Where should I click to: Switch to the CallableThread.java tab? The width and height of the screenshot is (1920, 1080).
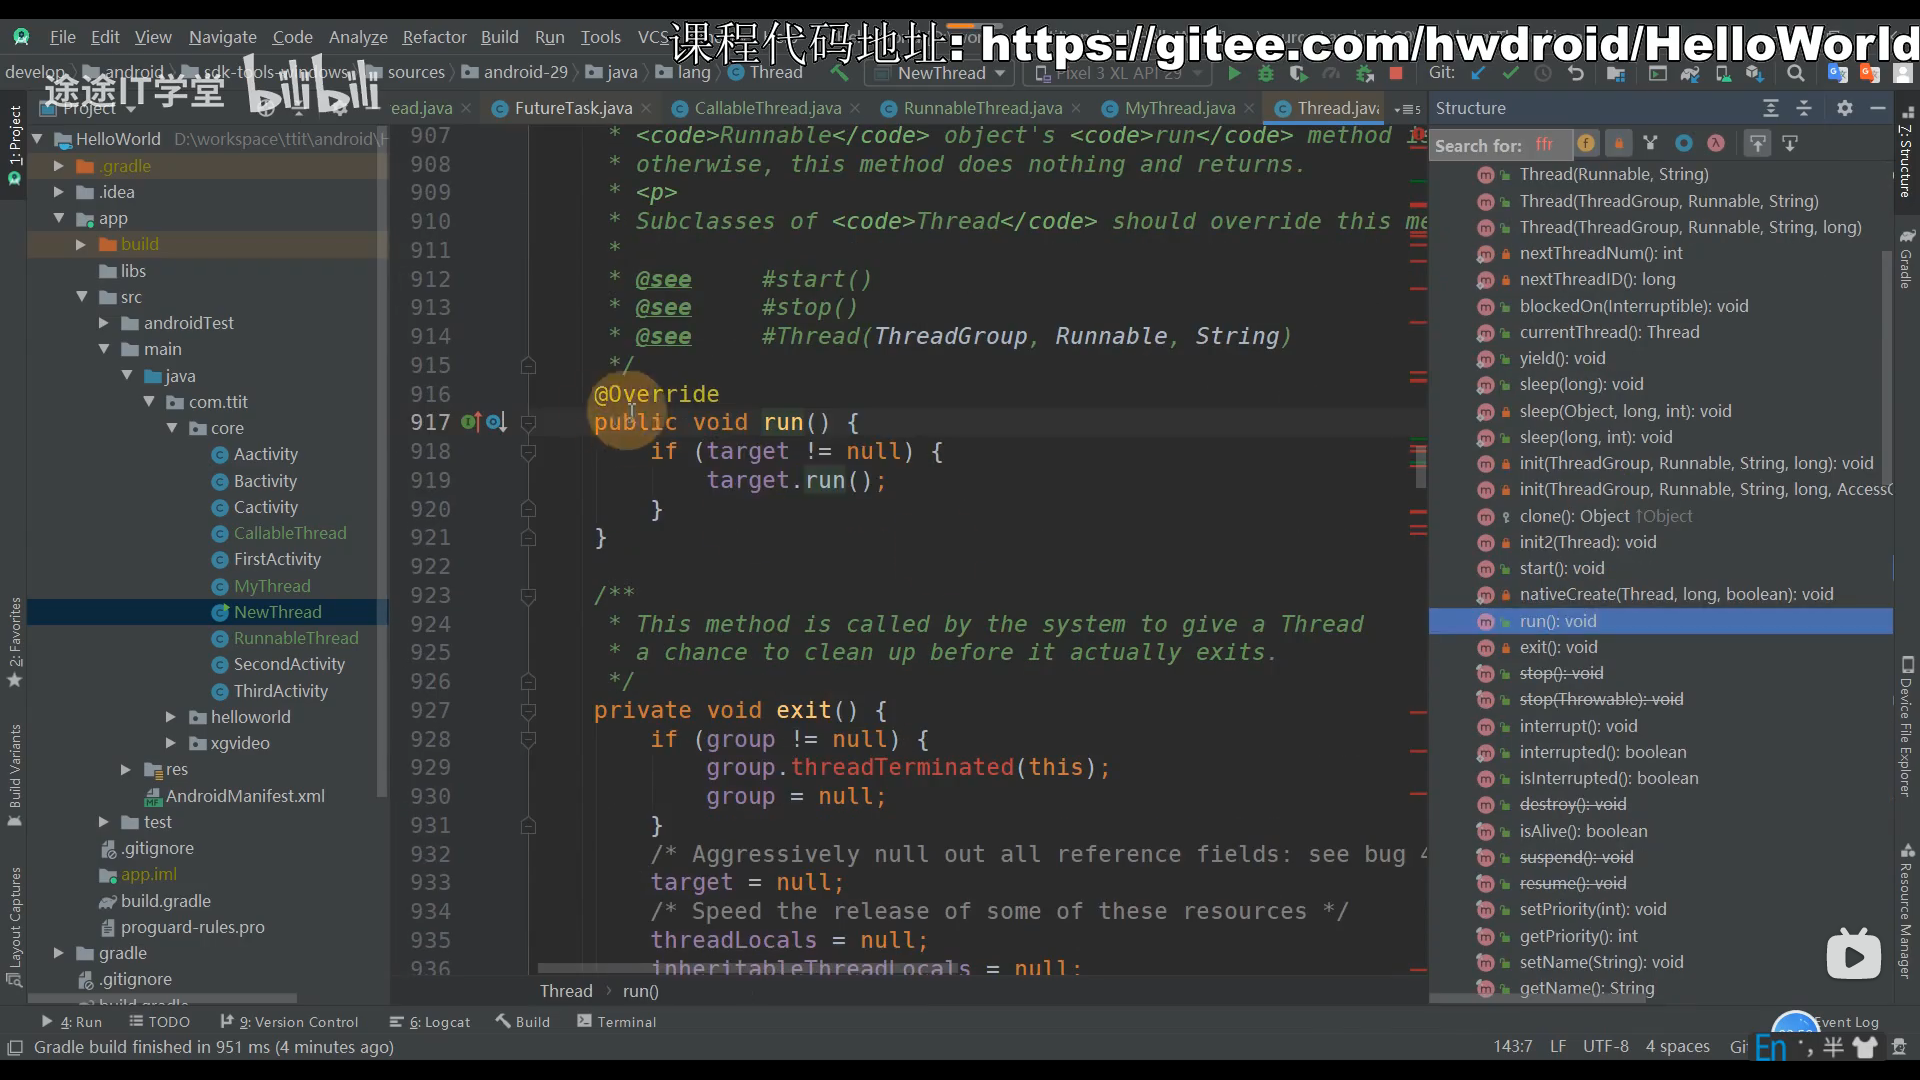pyautogui.click(x=767, y=108)
